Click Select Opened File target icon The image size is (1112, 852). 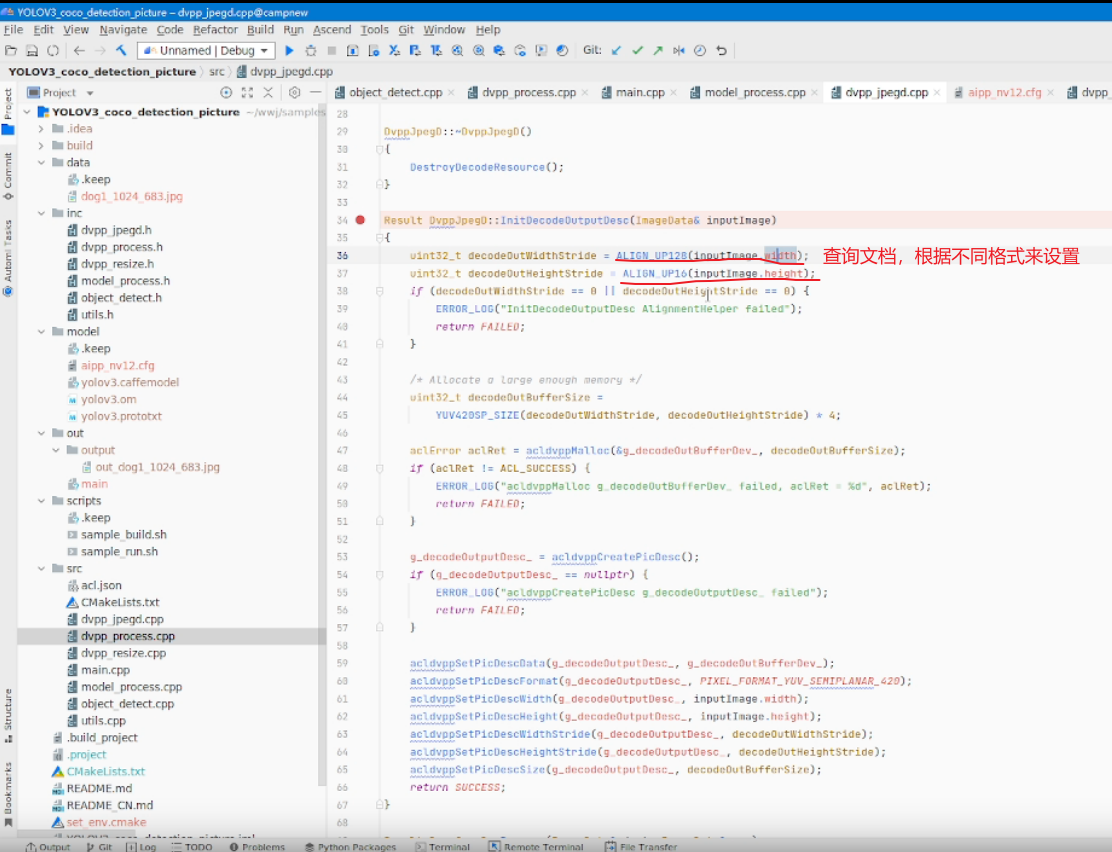tap(226, 92)
